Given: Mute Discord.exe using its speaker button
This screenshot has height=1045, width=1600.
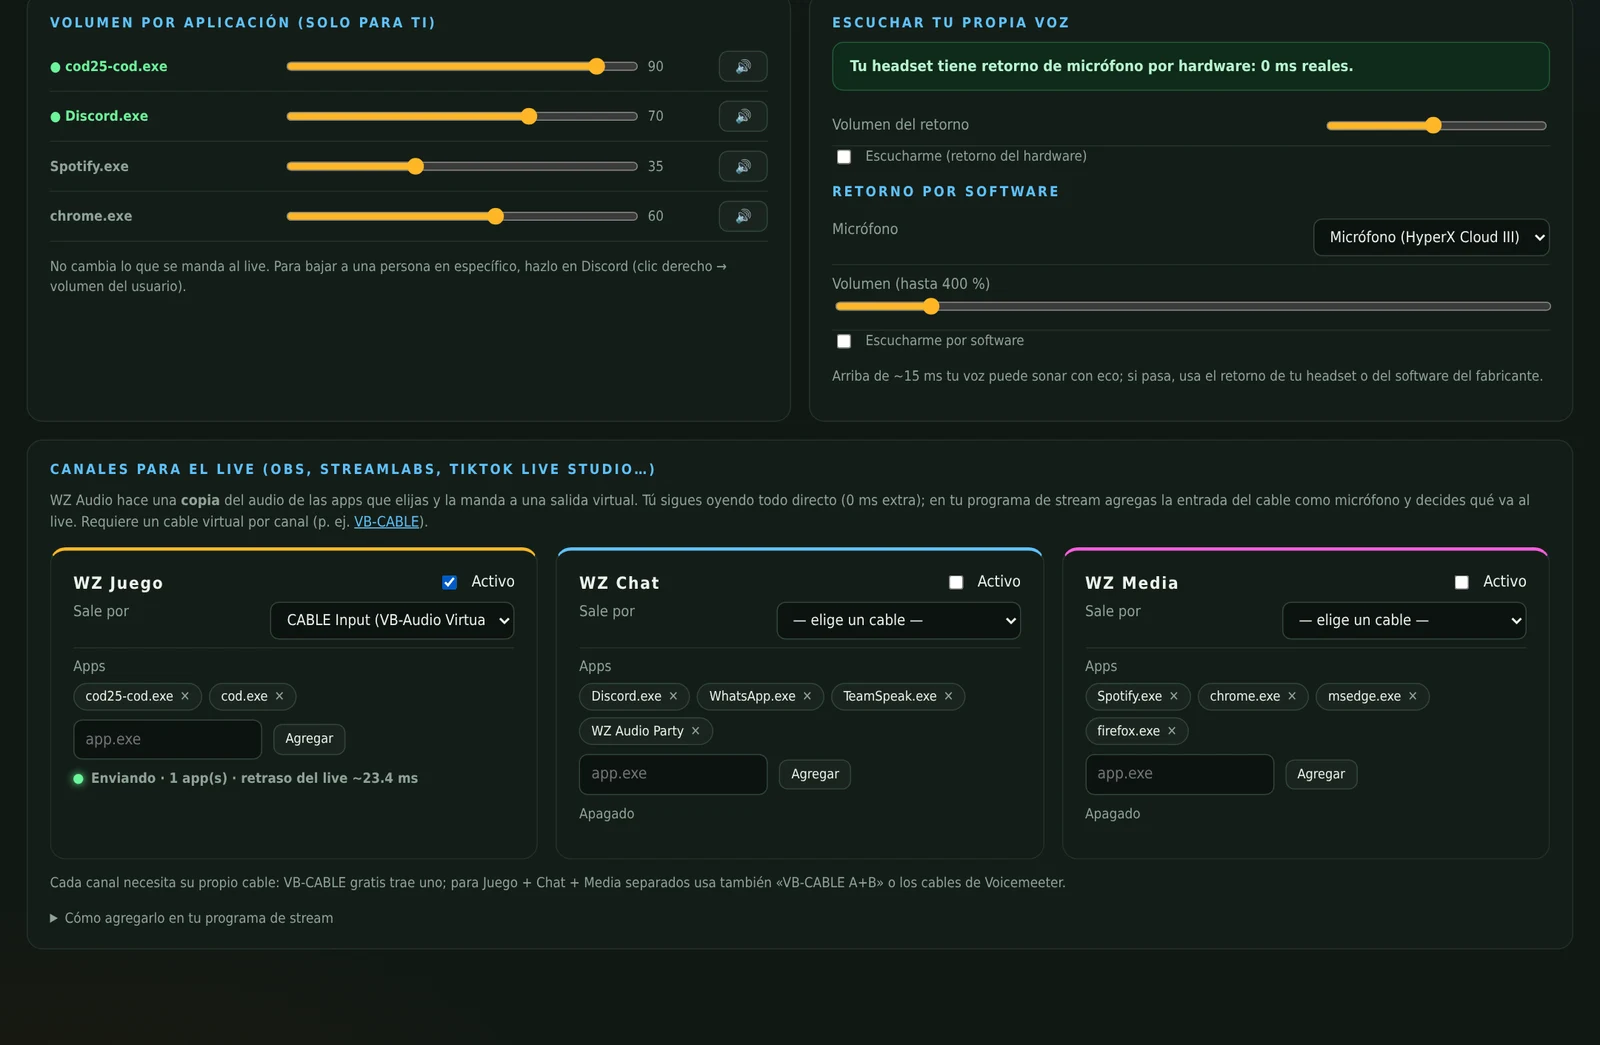Looking at the screenshot, I should pos(743,116).
